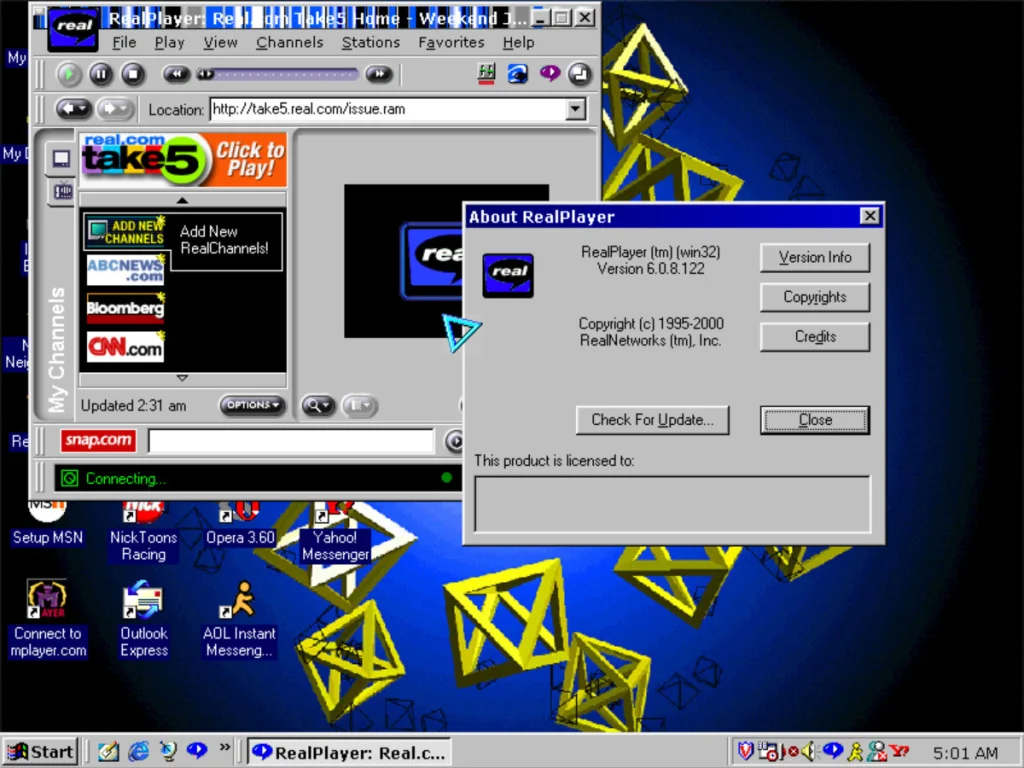The height and width of the screenshot is (768, 1024).
Task: Click the rewind button on player
Action: (x=176, y=74)
